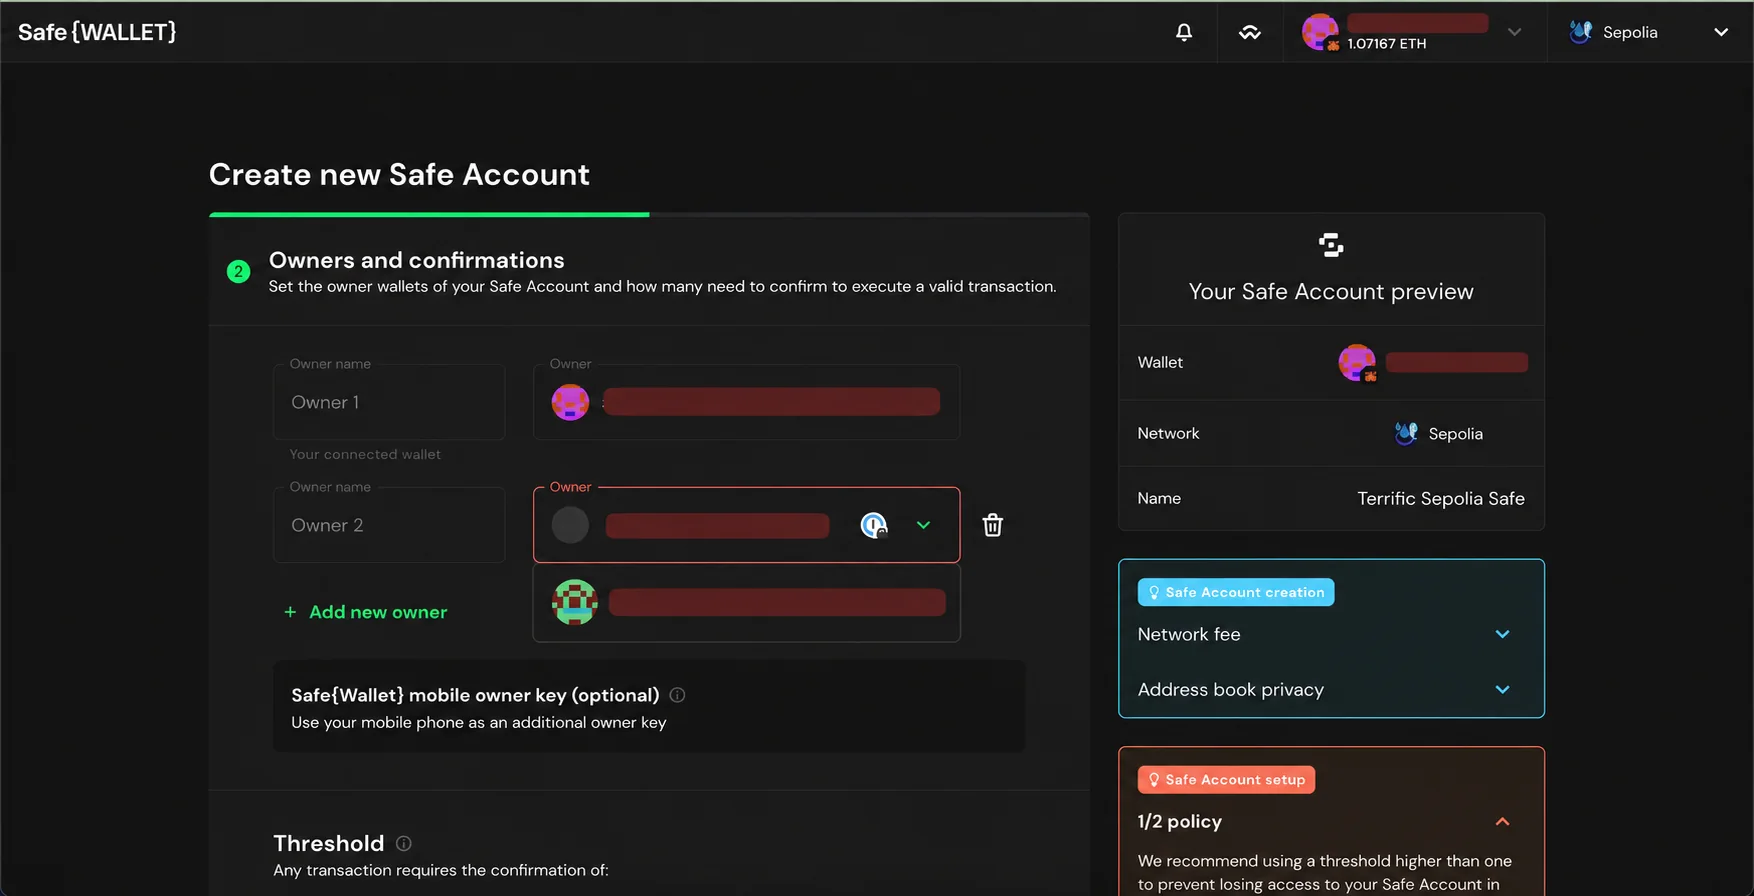Select the suggested address with green avatar
1754x896 pixels.
747,602
